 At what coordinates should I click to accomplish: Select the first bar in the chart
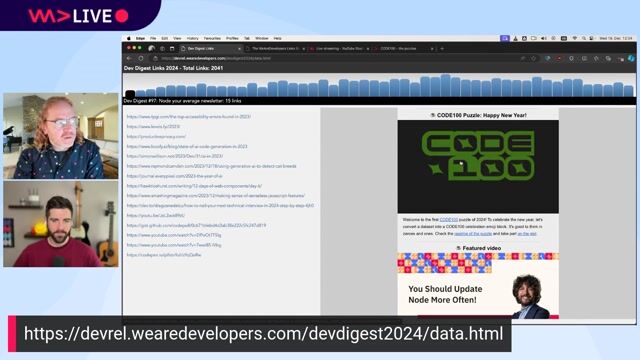tap(130, 93)
